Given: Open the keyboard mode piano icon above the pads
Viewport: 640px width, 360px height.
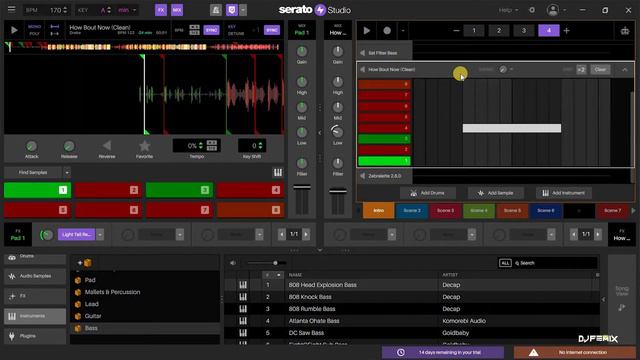Looking at the screenshot, I should (278, 173).
